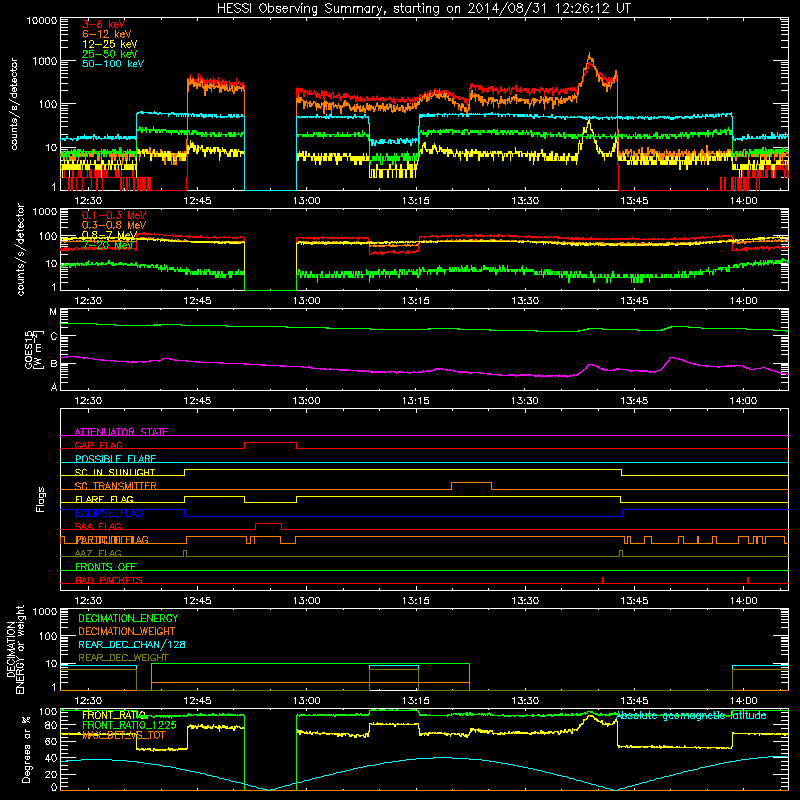800x800 pixels.
Task: Click the yellow 12-25 keV legend label
Action: [110, 44]
